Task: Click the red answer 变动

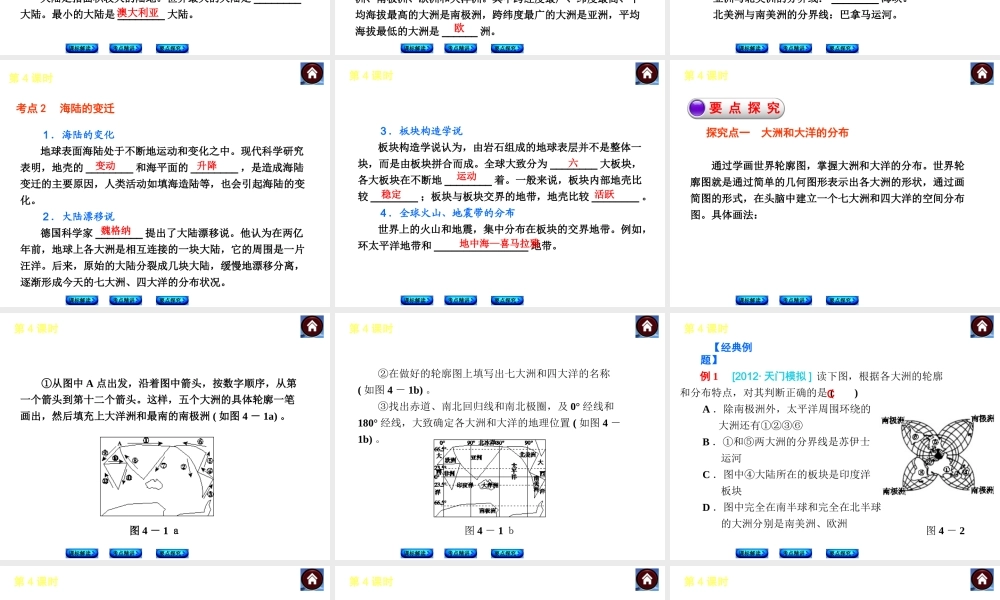Action: [105, 166]
